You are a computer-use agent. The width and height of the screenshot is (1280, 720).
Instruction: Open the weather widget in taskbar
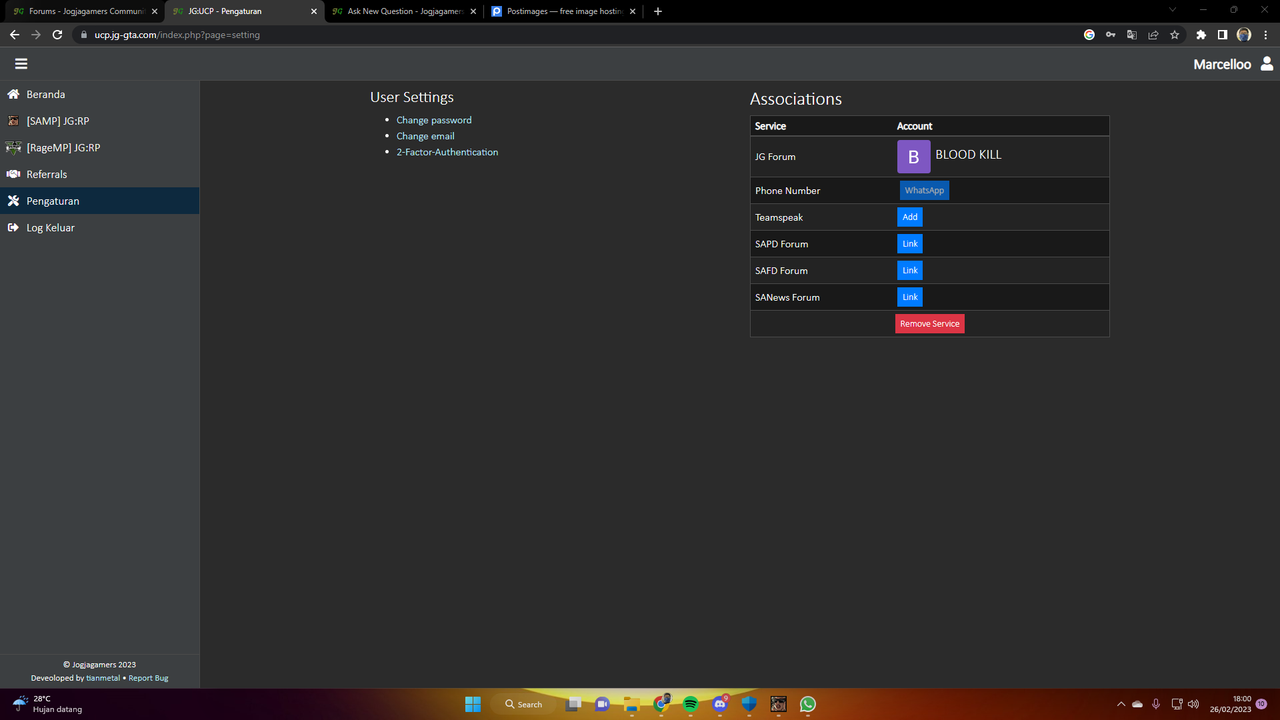pos(48,704)
